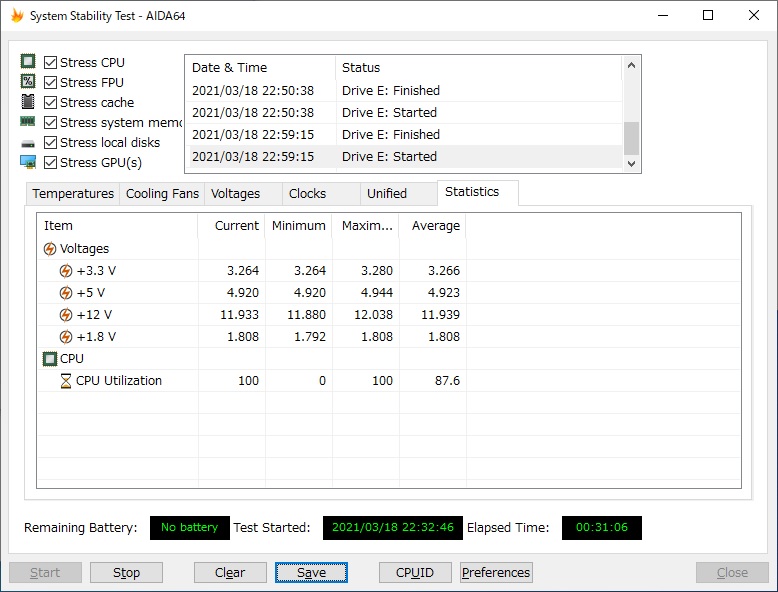Screen dimensions: 778x592
Task: Switch to the Temperatures tab
Action: pyautogui.click(x=73, y=194)
